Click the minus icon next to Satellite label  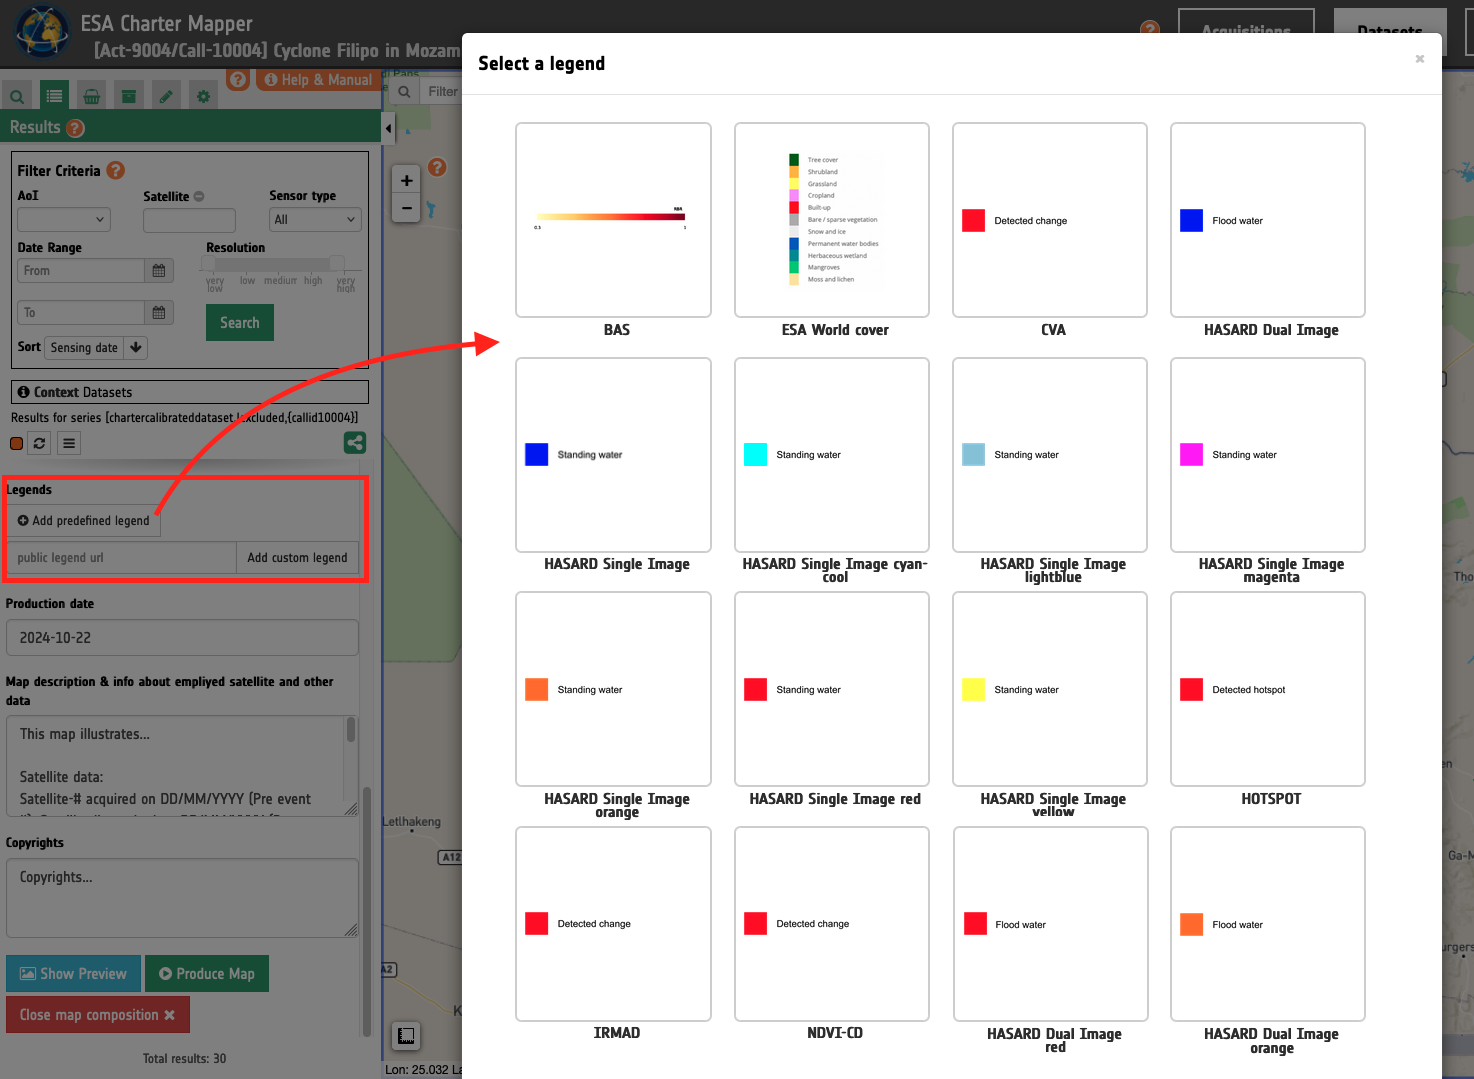[x=199, y=196]
